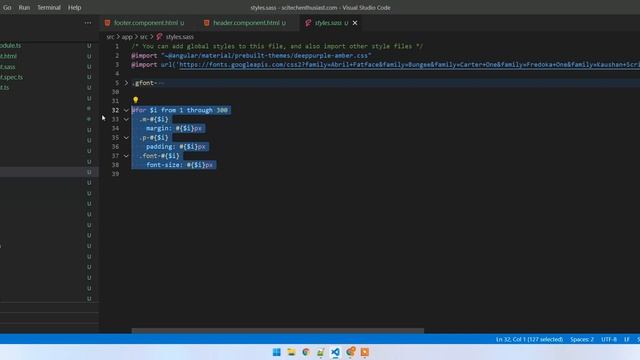Click the 'font-size: #{$i}px' line
The height and width of the screenshot is (360, 640).
point(180,165)
